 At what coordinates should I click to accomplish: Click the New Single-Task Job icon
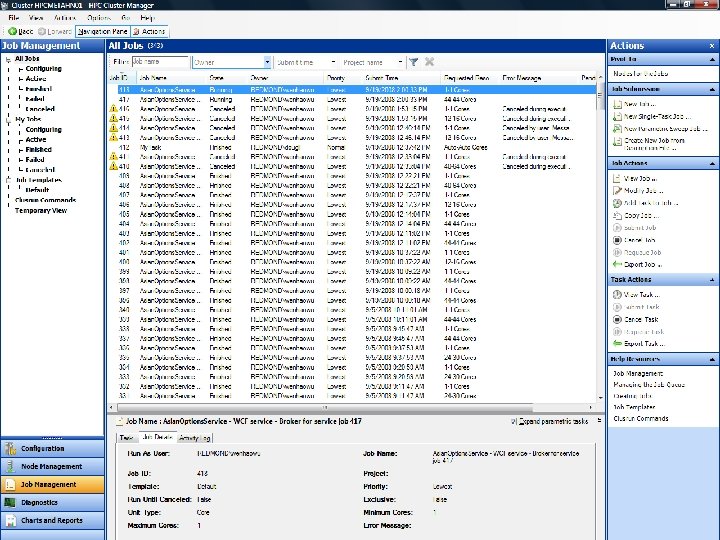pyautogui.click(x=618, y=117)
